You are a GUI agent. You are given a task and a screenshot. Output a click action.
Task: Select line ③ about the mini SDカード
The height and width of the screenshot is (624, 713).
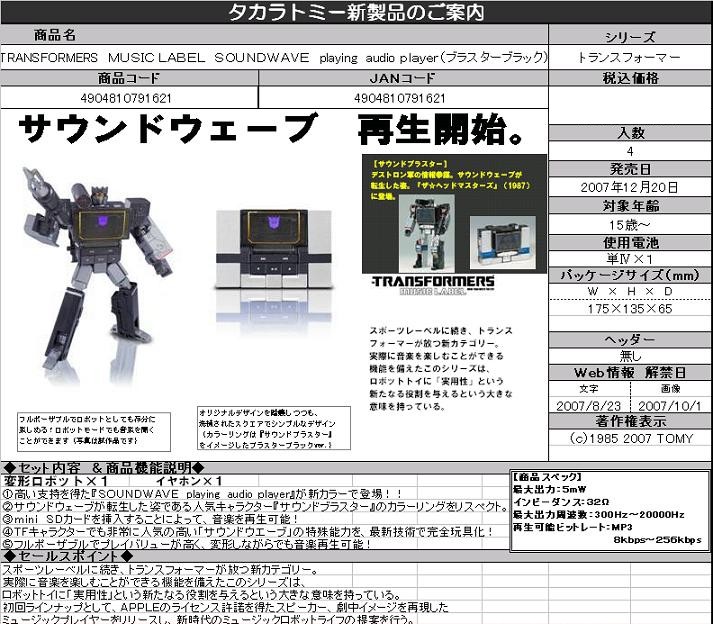151,519
